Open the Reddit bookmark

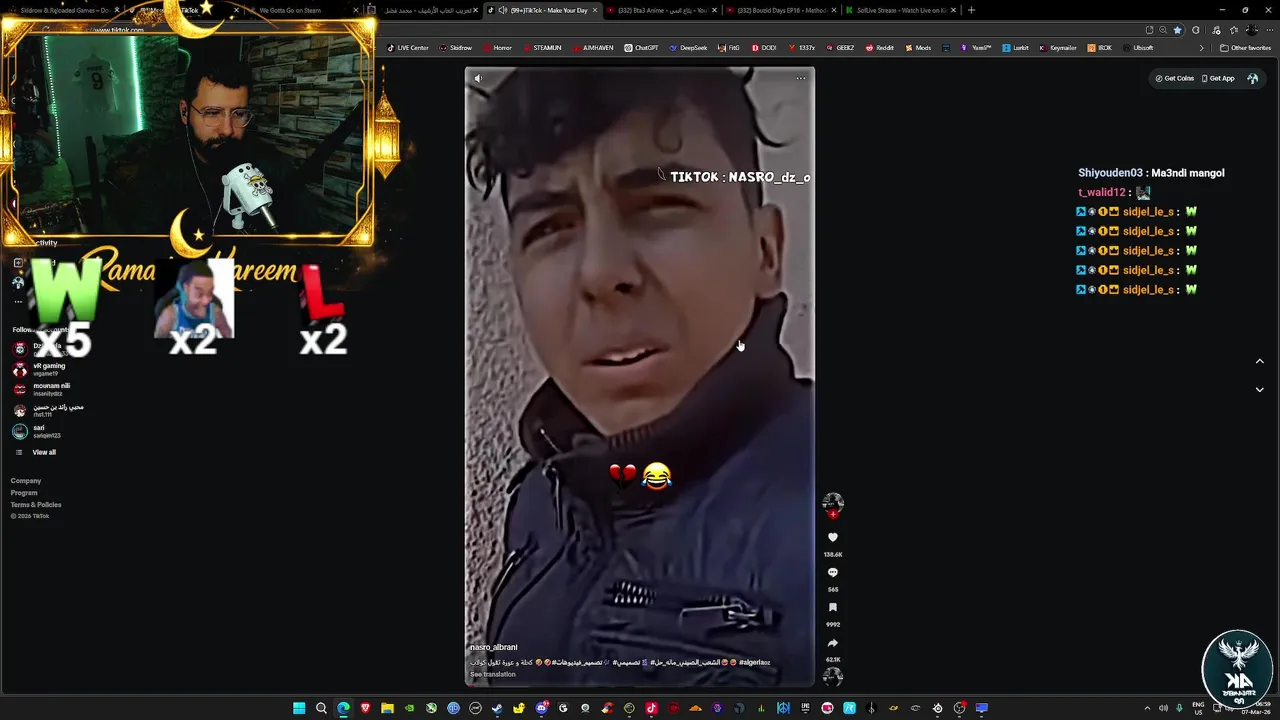tap(880, 48)
